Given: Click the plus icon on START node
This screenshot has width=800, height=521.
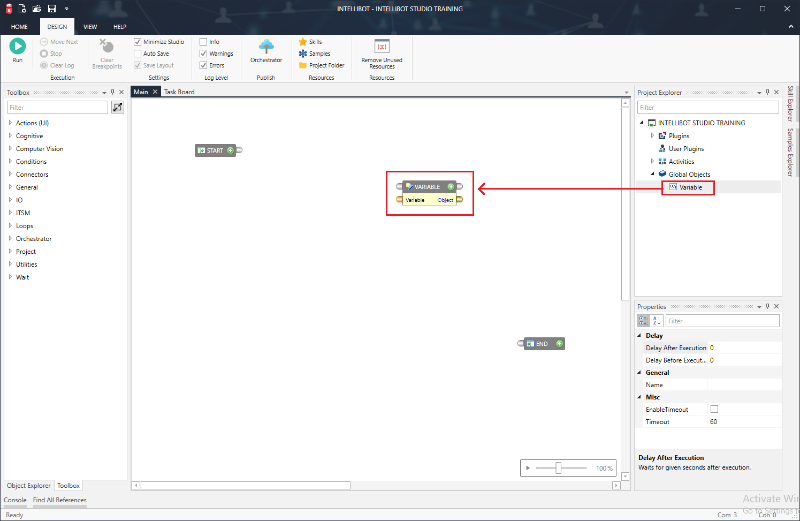Looking at the screenshot, I should tap(230, 150).
